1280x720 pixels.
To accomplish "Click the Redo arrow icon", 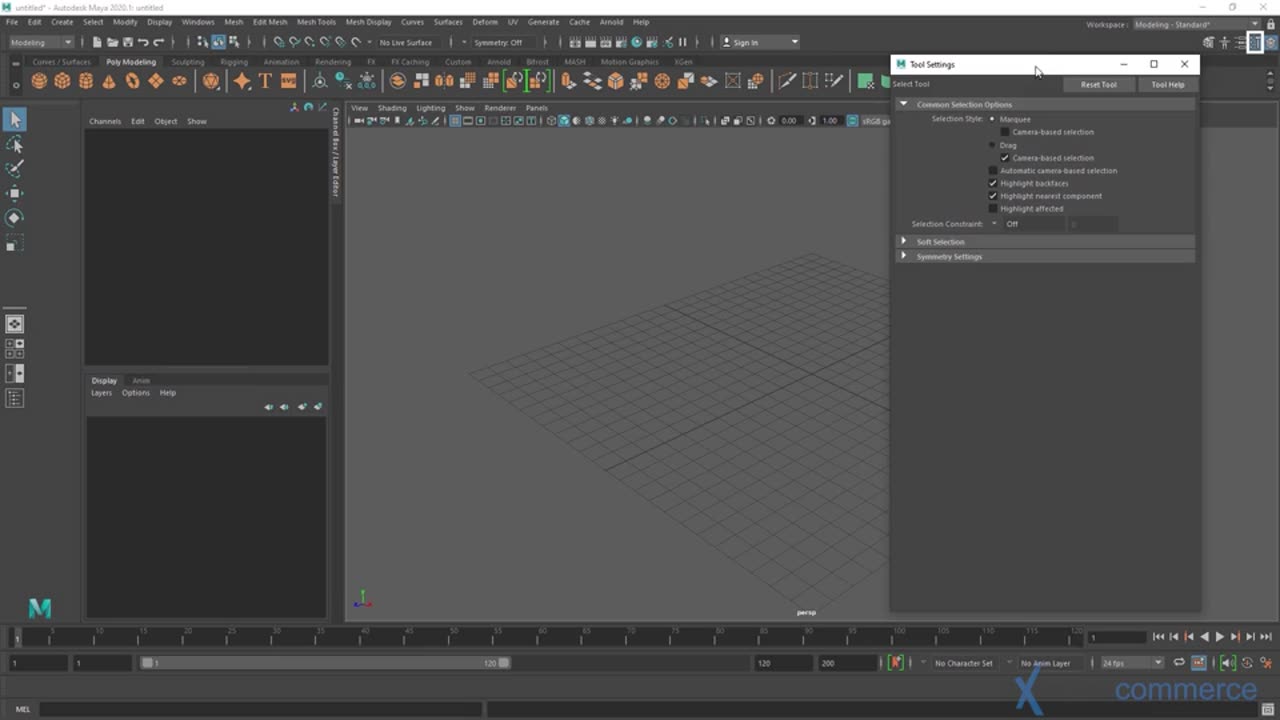I will [x=158, y=42].
